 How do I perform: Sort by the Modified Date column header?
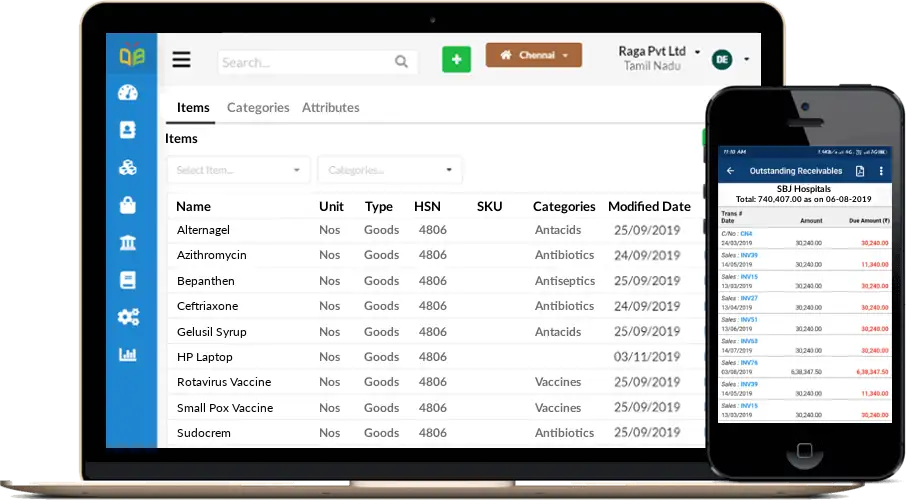tap(649, 206)
